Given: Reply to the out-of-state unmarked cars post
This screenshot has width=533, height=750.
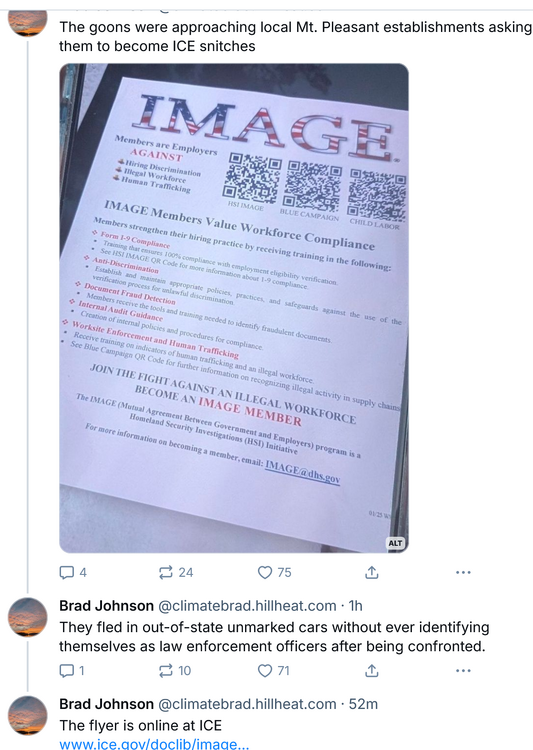Looking at the screenshot, I should pyautogui.click(x=72, y=671).
